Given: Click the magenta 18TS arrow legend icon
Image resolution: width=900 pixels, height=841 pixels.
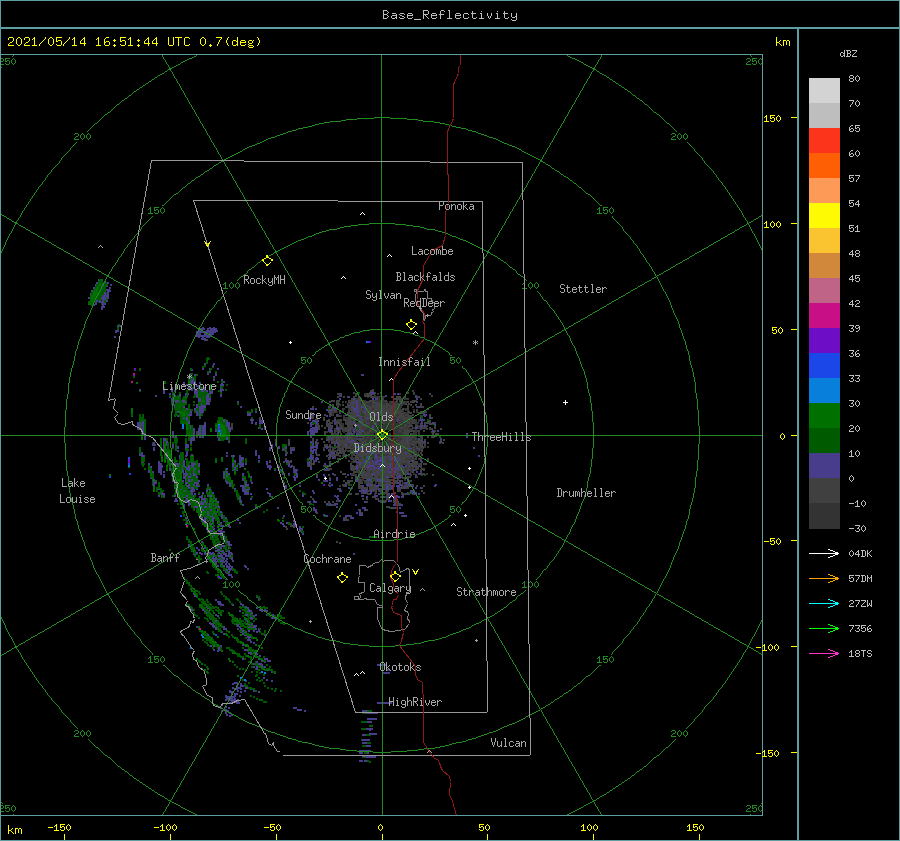Looking at the screenshot, I should [x=824, y=653].
